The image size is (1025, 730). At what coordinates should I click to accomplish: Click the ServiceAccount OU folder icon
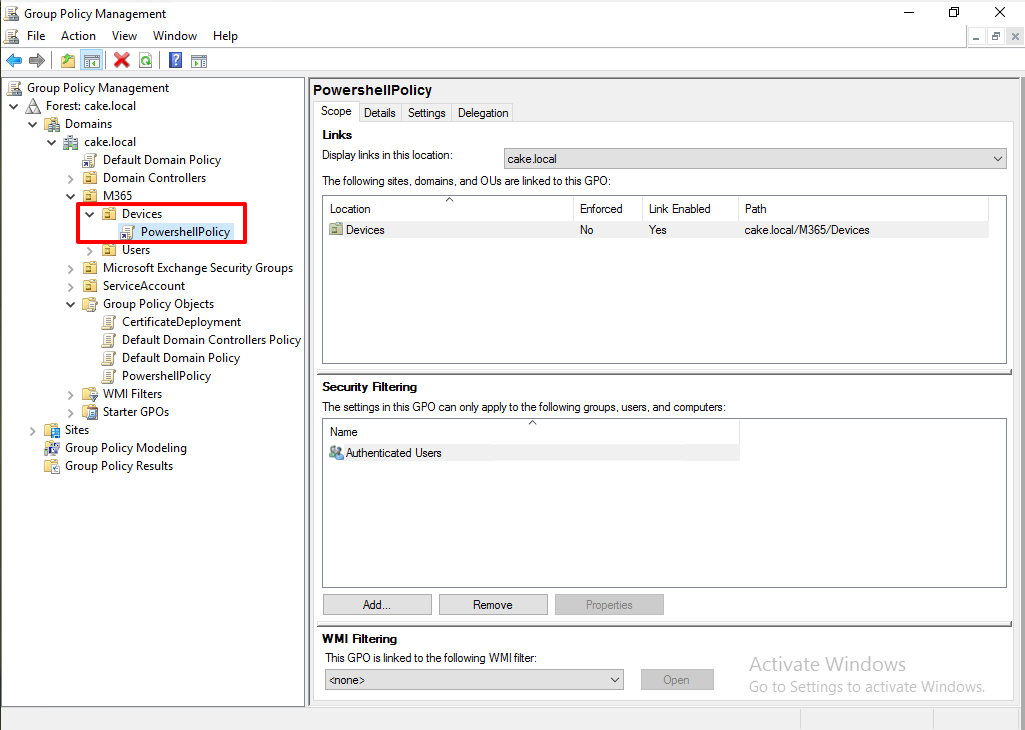tap(90, 286)
